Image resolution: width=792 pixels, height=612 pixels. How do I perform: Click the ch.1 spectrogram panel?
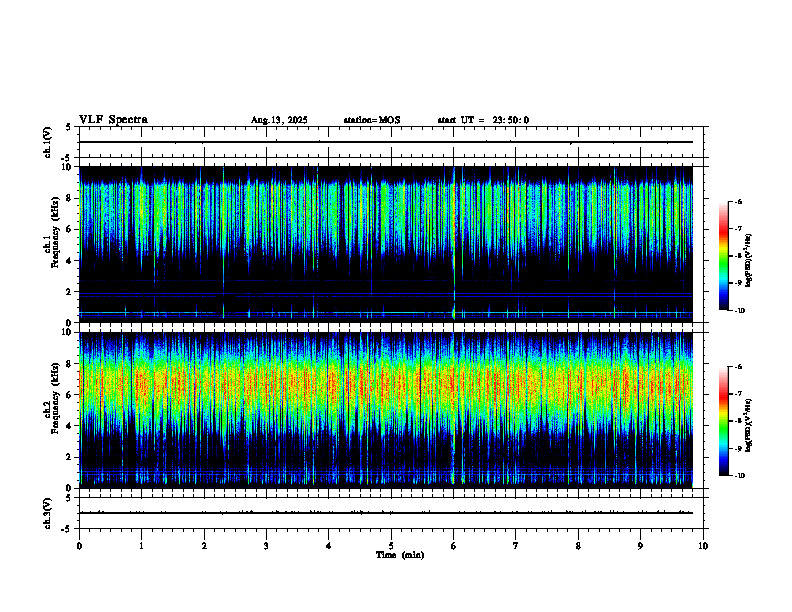(386, 244)
